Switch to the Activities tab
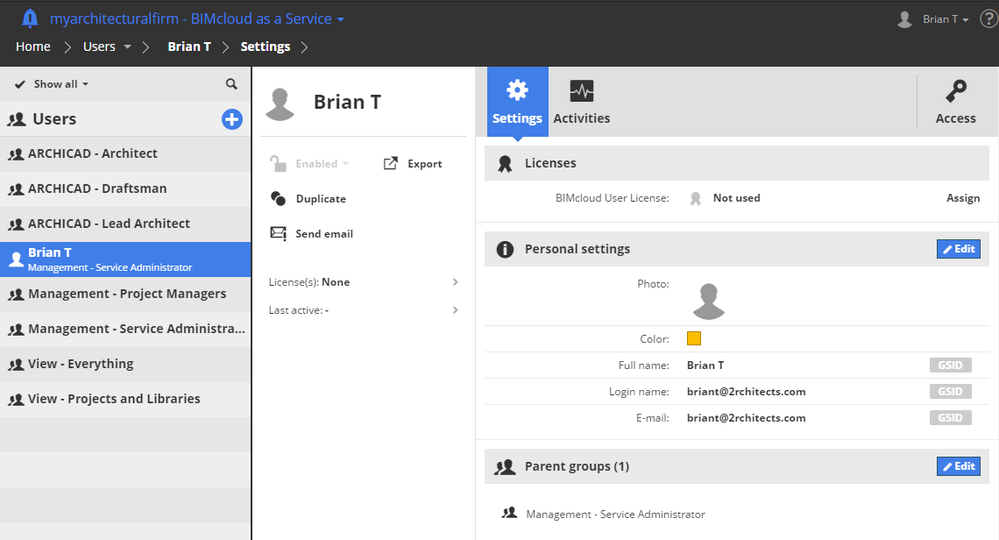The width and height of the screenshot is (999, 540). point(582,102)
